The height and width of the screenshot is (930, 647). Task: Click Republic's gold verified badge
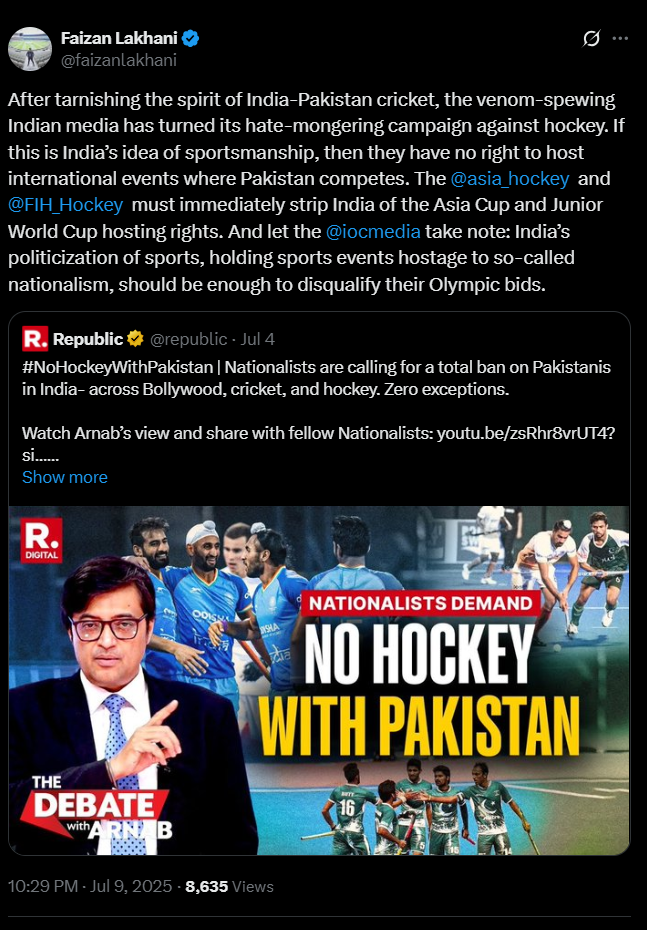(x=135, y=339)
